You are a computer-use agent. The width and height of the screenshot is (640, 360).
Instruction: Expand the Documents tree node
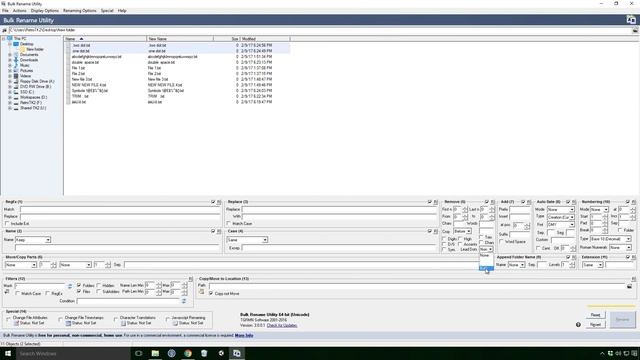point(10,55)
